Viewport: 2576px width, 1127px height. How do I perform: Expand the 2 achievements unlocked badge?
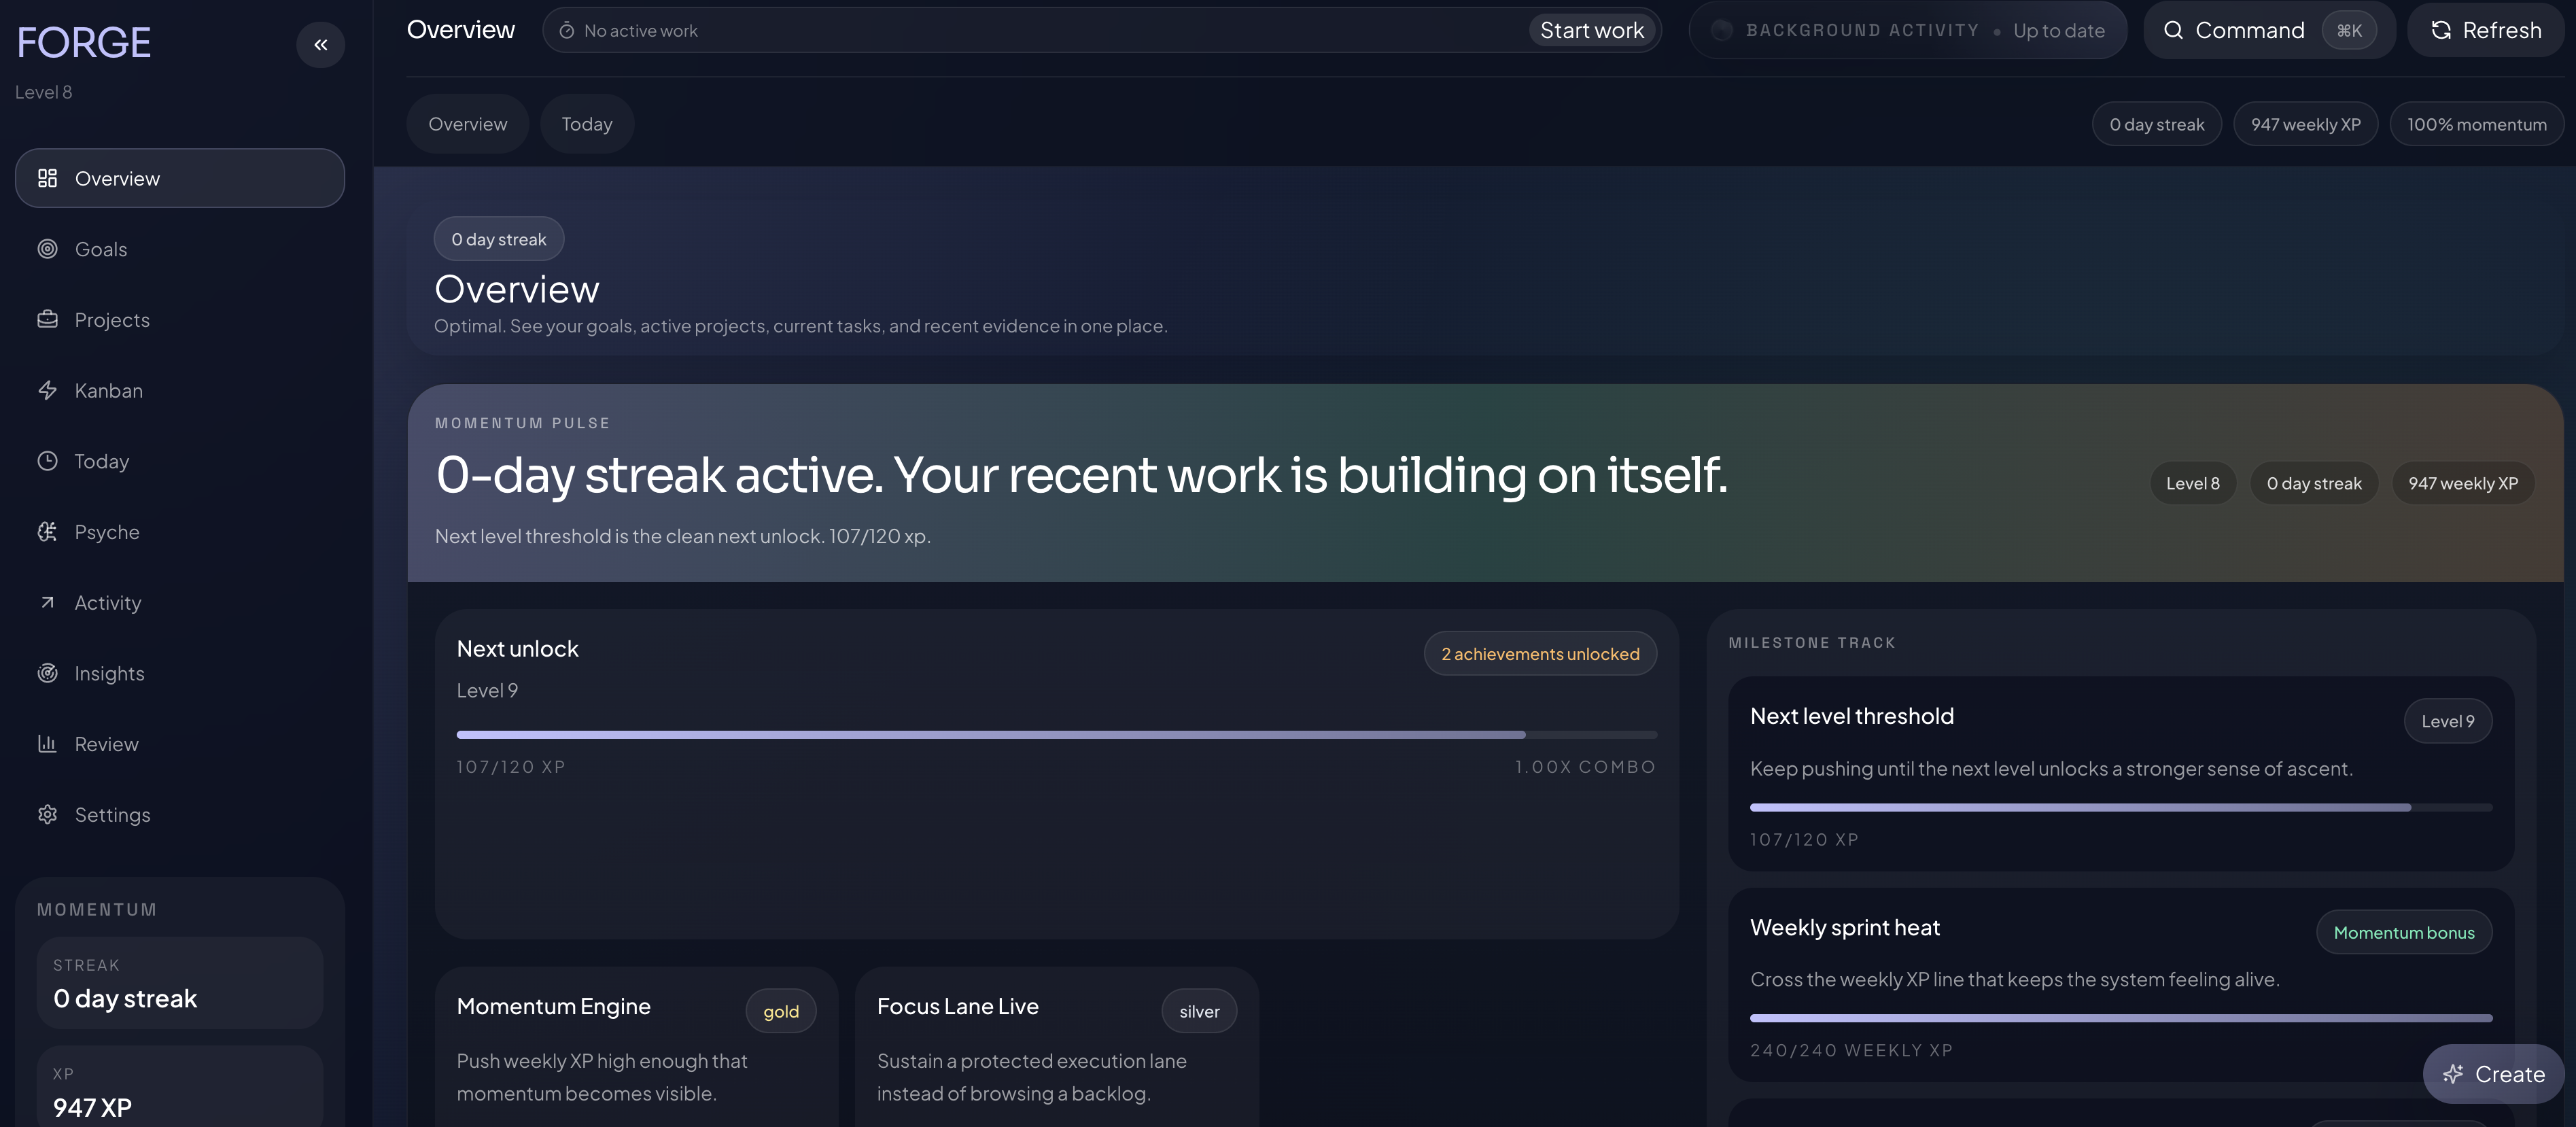point(1539,653)
